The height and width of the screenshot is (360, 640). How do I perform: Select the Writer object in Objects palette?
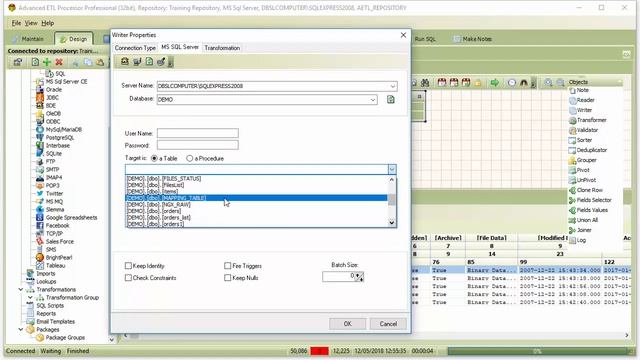click(580, 110)
